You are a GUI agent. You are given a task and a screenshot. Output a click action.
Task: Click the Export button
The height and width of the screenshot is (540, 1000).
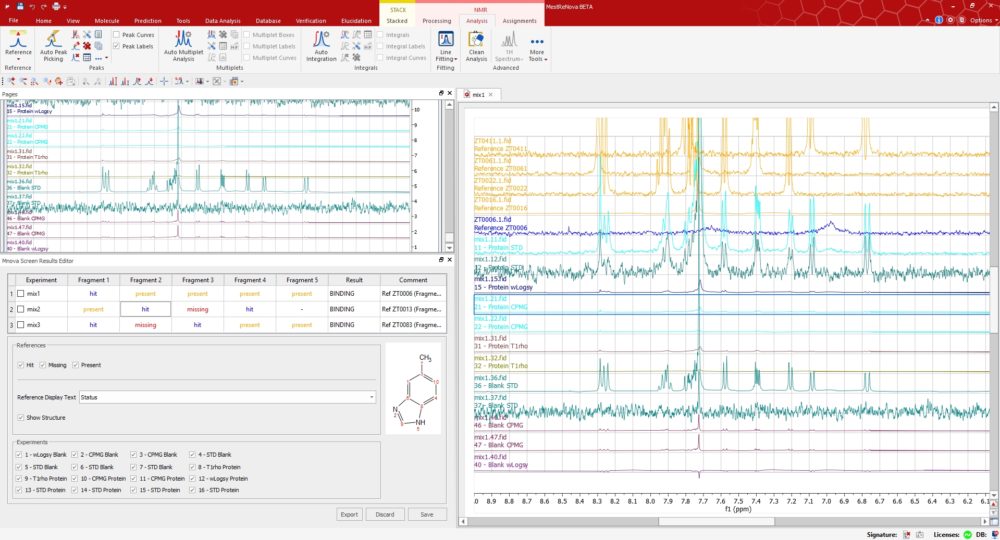tap(348, 514)
